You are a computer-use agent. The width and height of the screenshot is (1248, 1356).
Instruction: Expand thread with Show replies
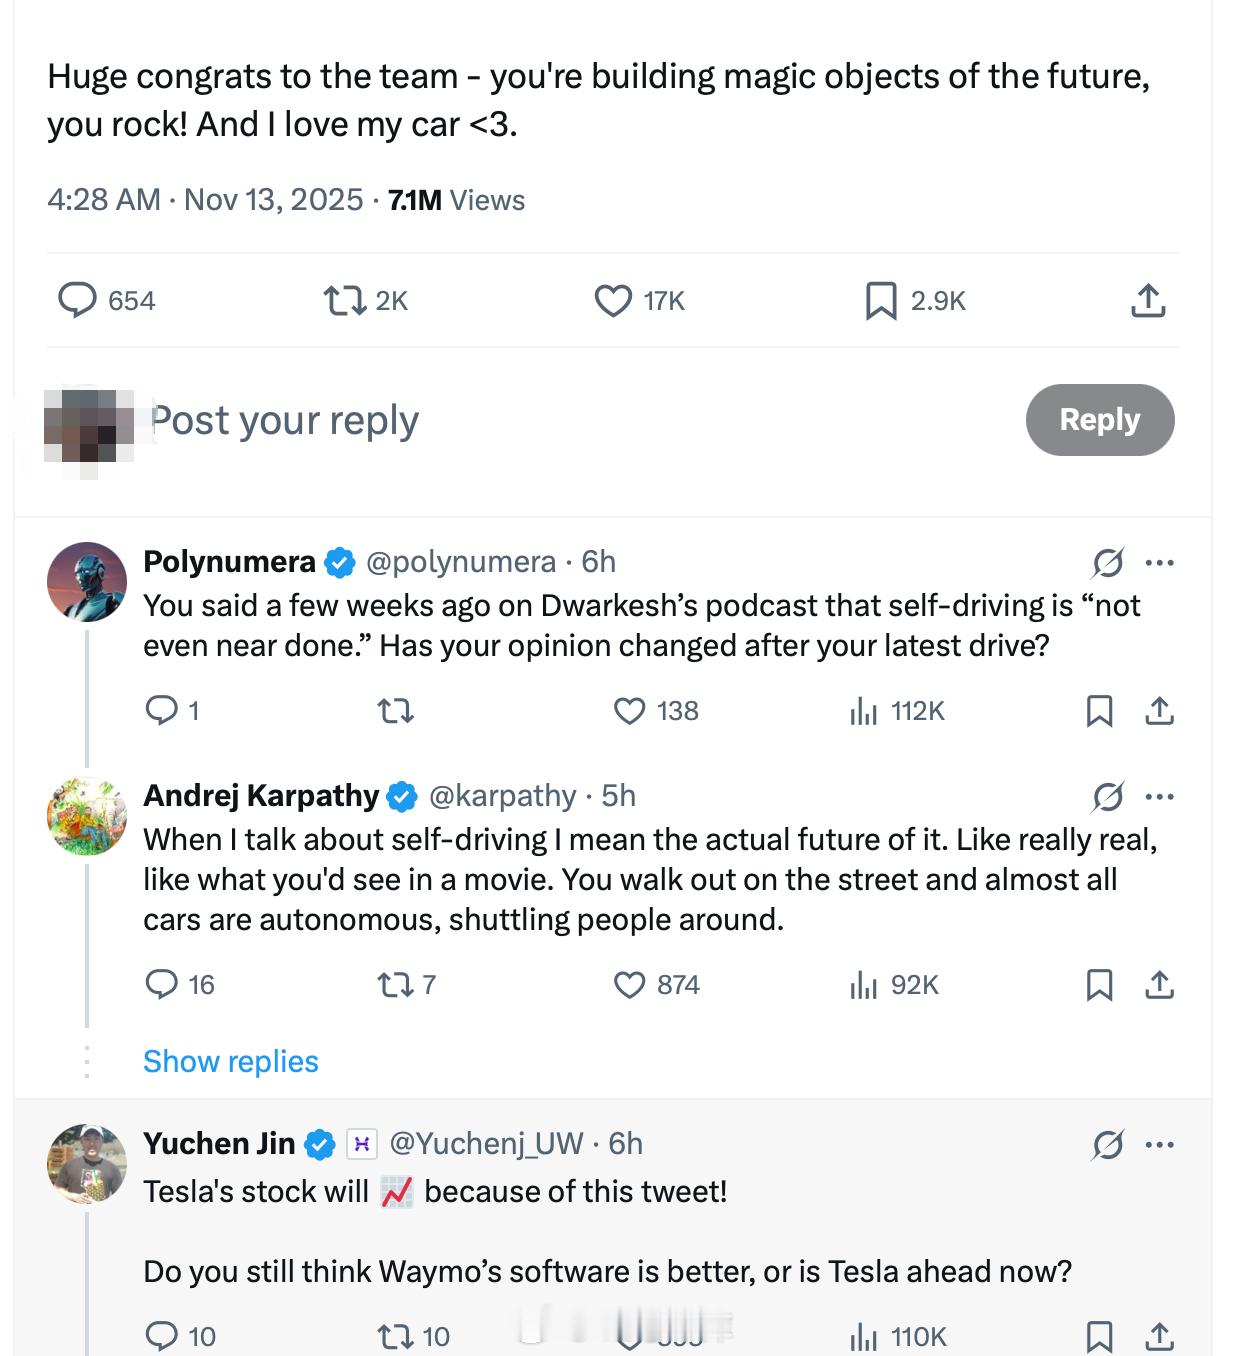(230, 1061)
